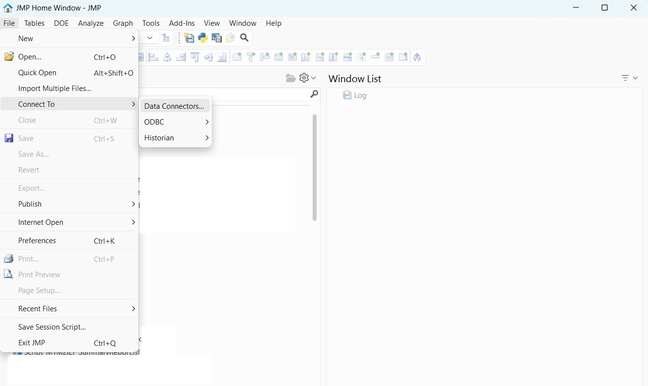This screenshot has width=648, height=386.
Task: Click the database query icon beside Python
Action: pos(217,38)
